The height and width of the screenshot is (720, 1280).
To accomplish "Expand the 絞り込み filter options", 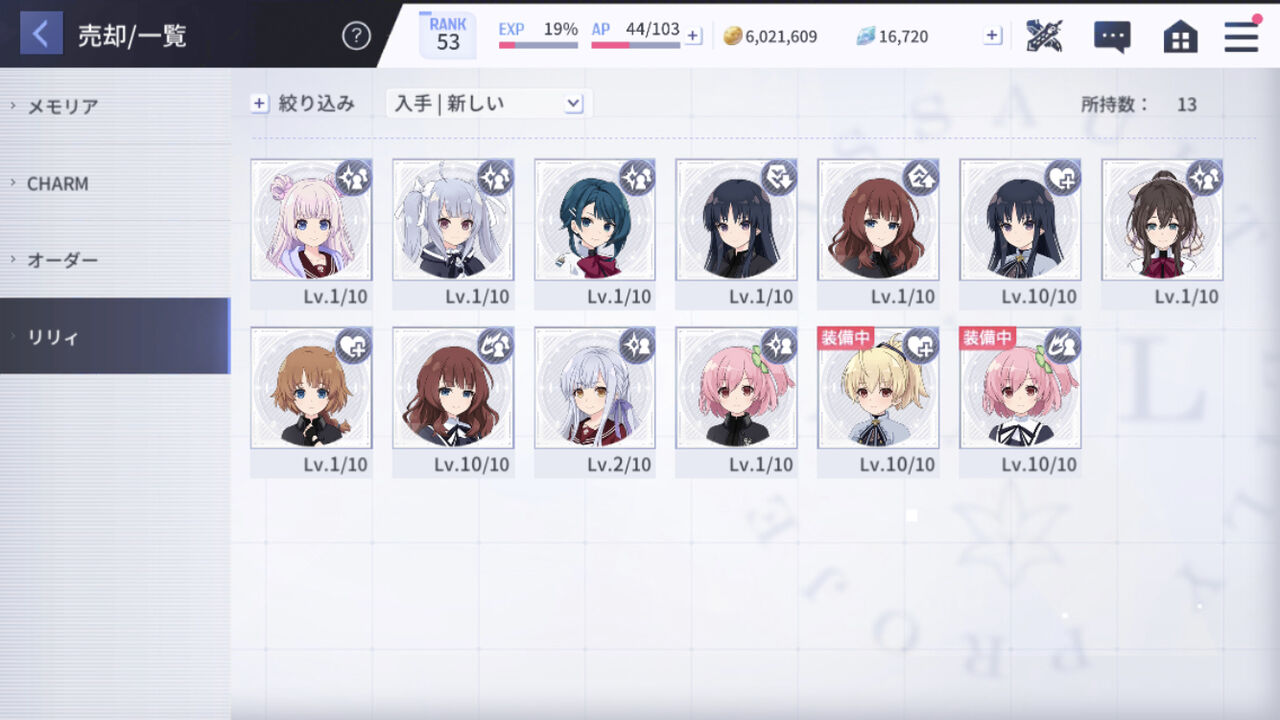I will click(303, 103).
